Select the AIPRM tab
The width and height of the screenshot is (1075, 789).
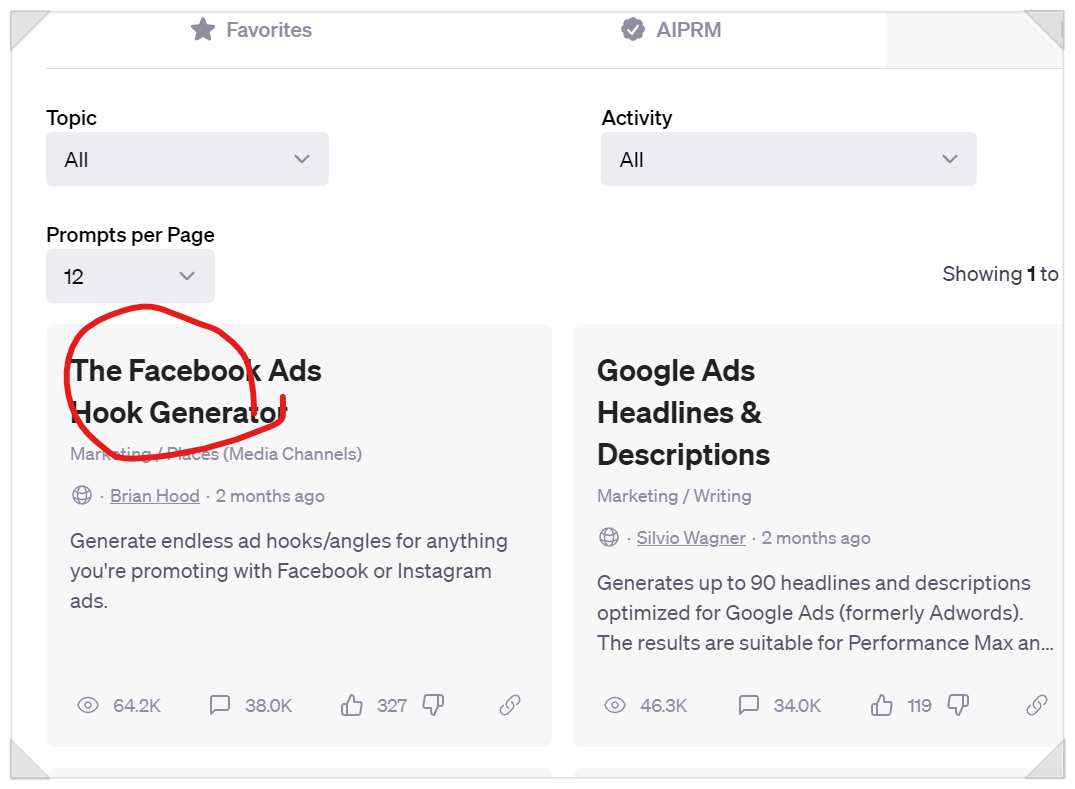(671, 30)
